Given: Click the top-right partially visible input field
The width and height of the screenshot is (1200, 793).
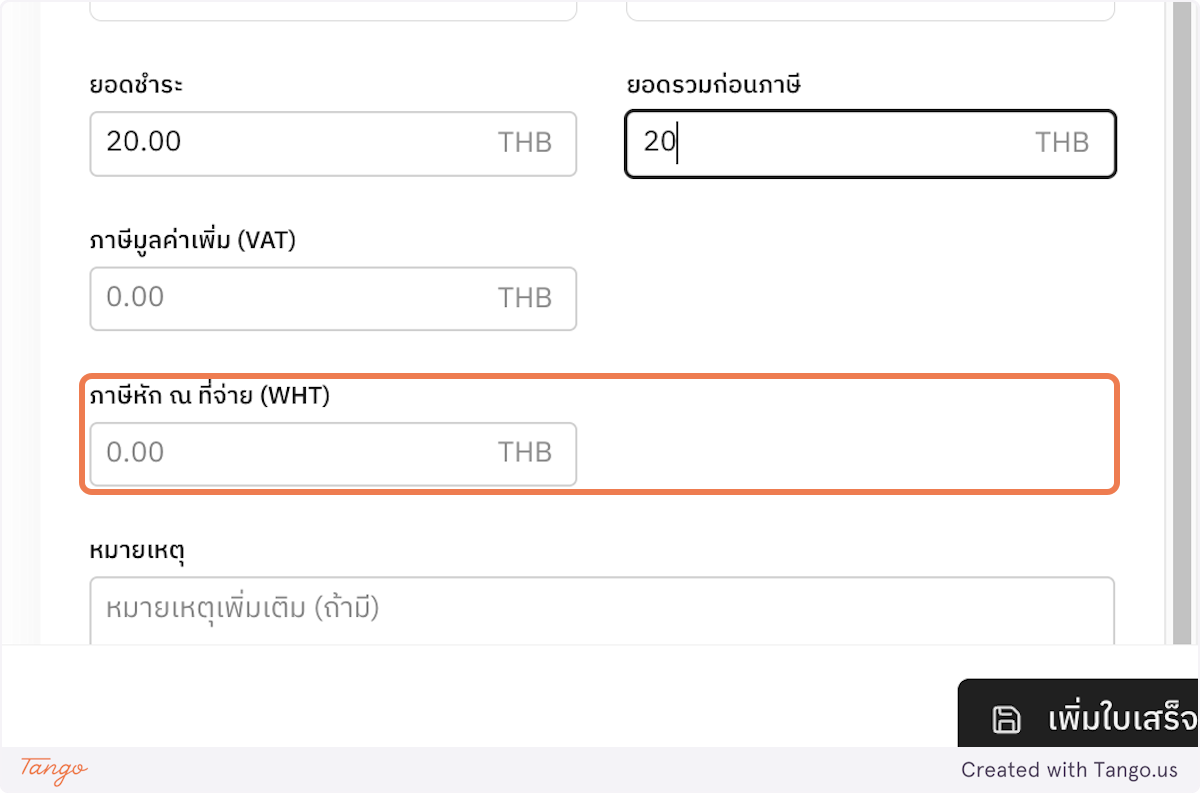Looking at the screenshot, I should tap(870, 8).
